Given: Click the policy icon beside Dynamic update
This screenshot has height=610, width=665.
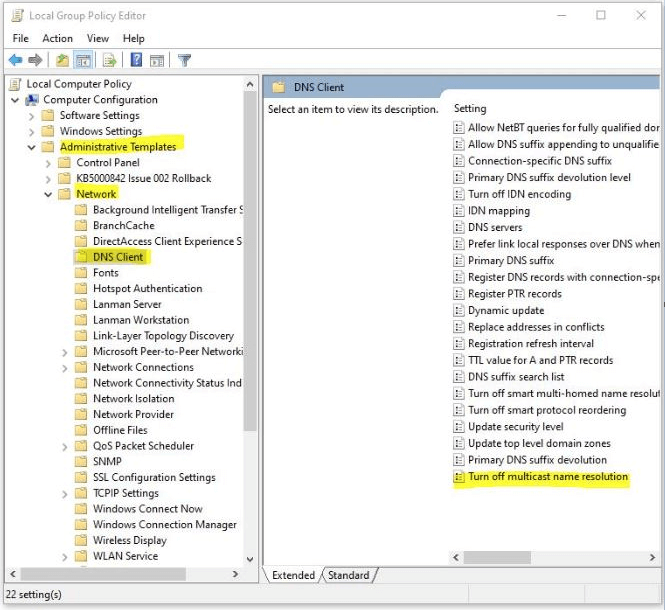Looking at the screenshot, I should [x=458, y=311].
